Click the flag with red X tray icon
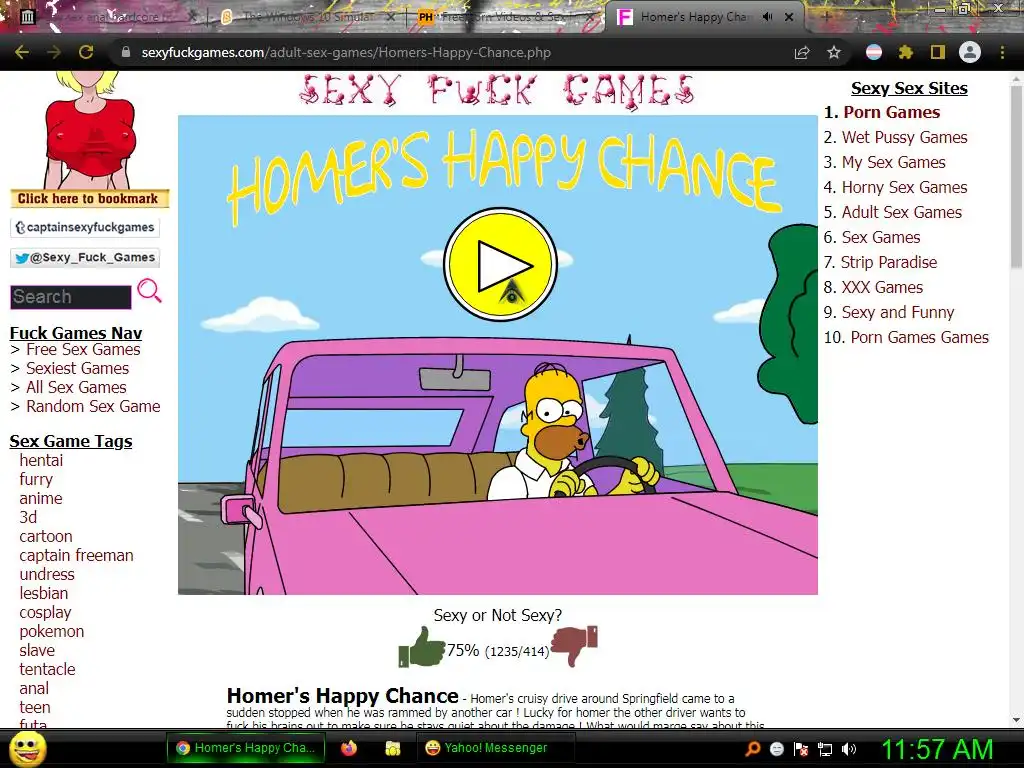 click(x=801, y=748)
